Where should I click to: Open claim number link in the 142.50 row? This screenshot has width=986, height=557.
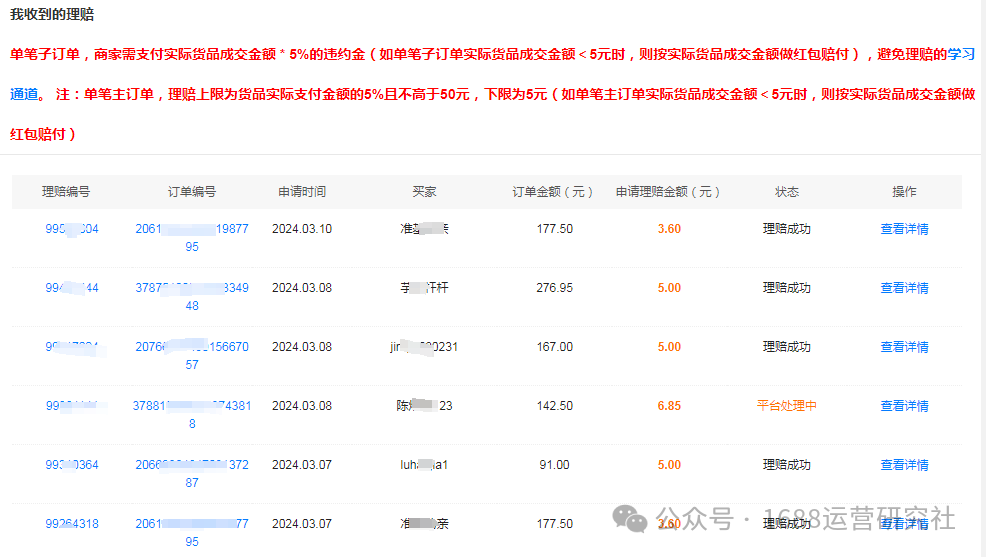(72, 406)
